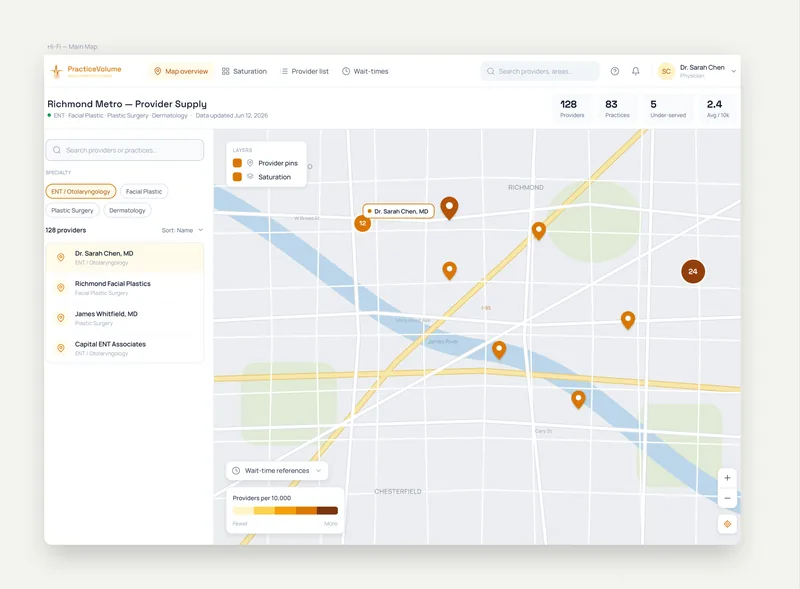Click the 83 Practices stat card
800x589 pixels.
tap(617, 108)
